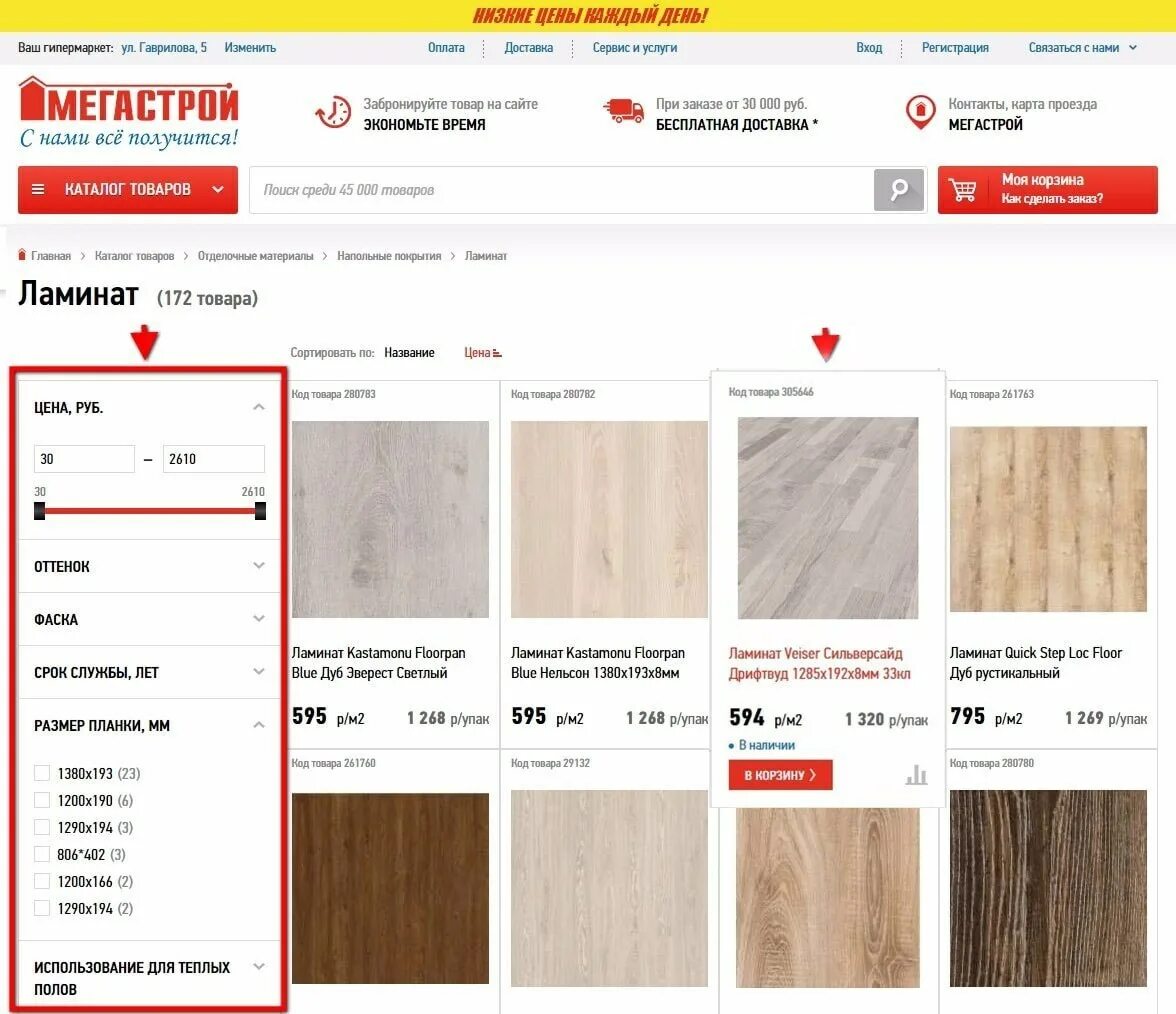Click Изменить to change hypermarket
The height and width of the screenshot is (1014, 1176).
click(250, 47)
